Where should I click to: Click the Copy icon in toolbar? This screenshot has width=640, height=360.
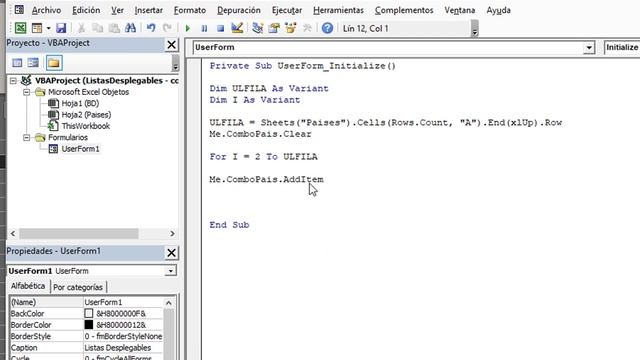(98, 28)
